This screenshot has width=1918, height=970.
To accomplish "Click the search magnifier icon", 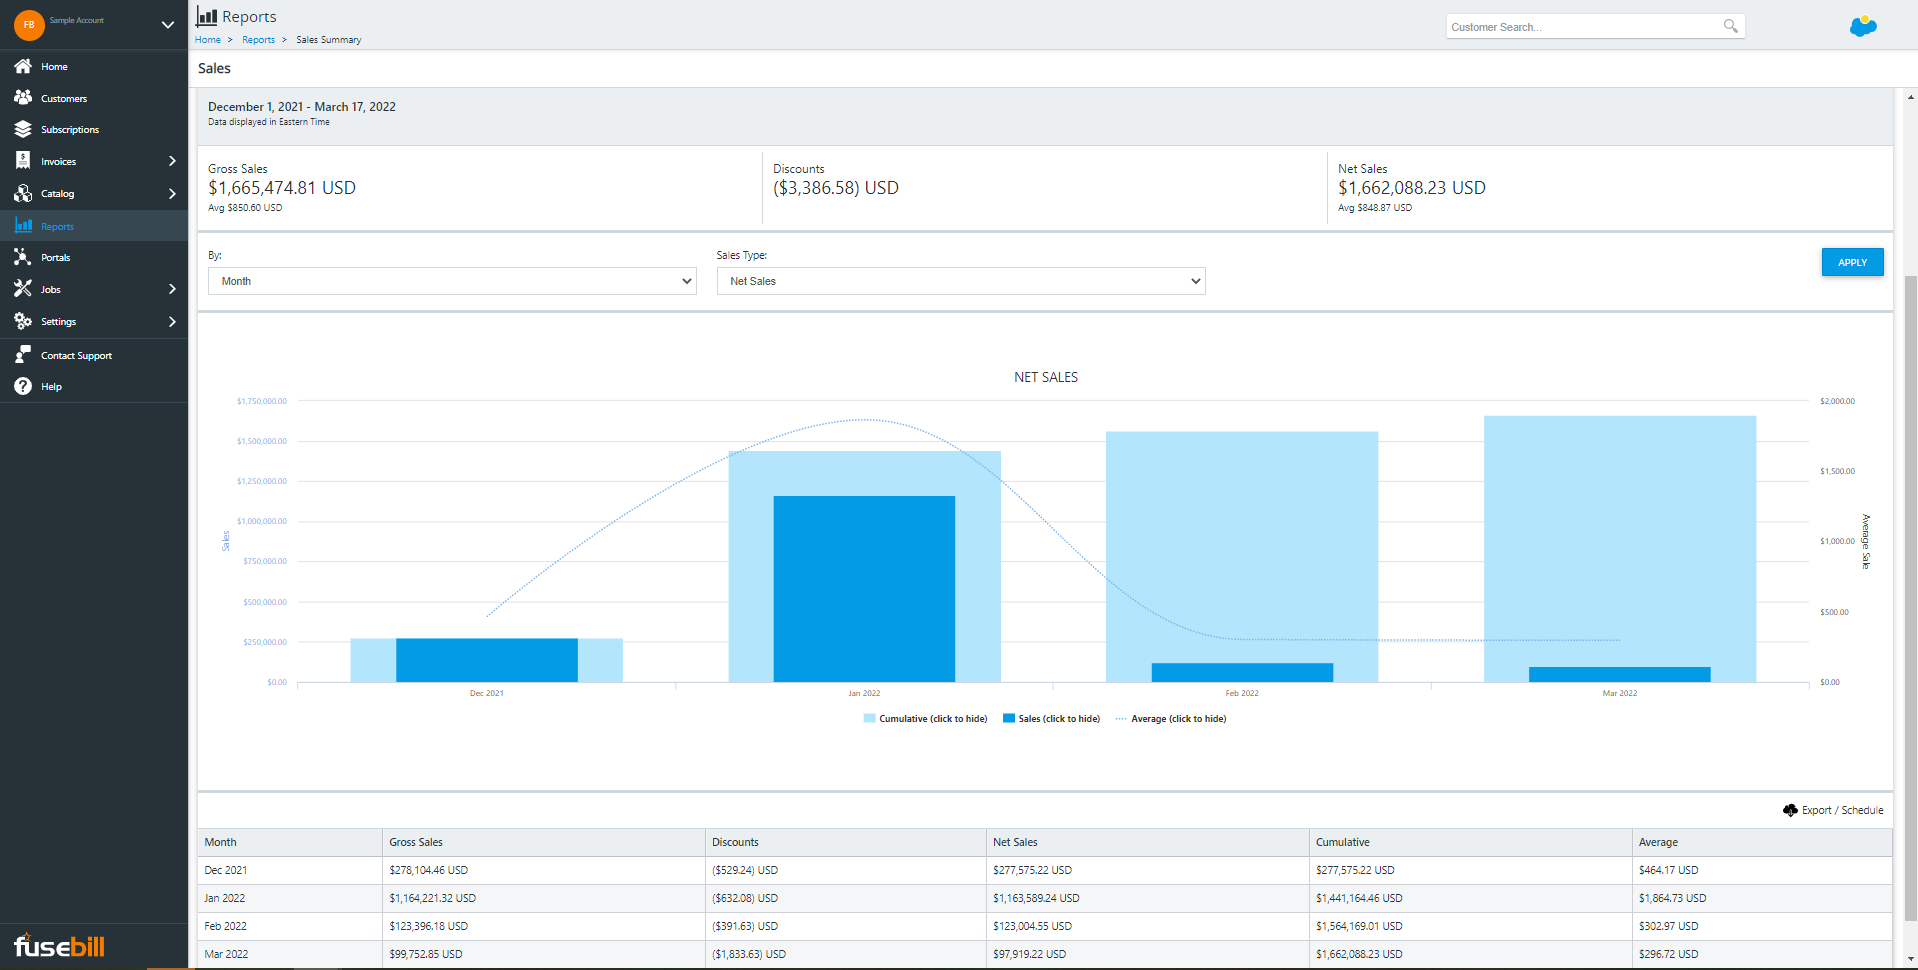I will point(1730,26).
